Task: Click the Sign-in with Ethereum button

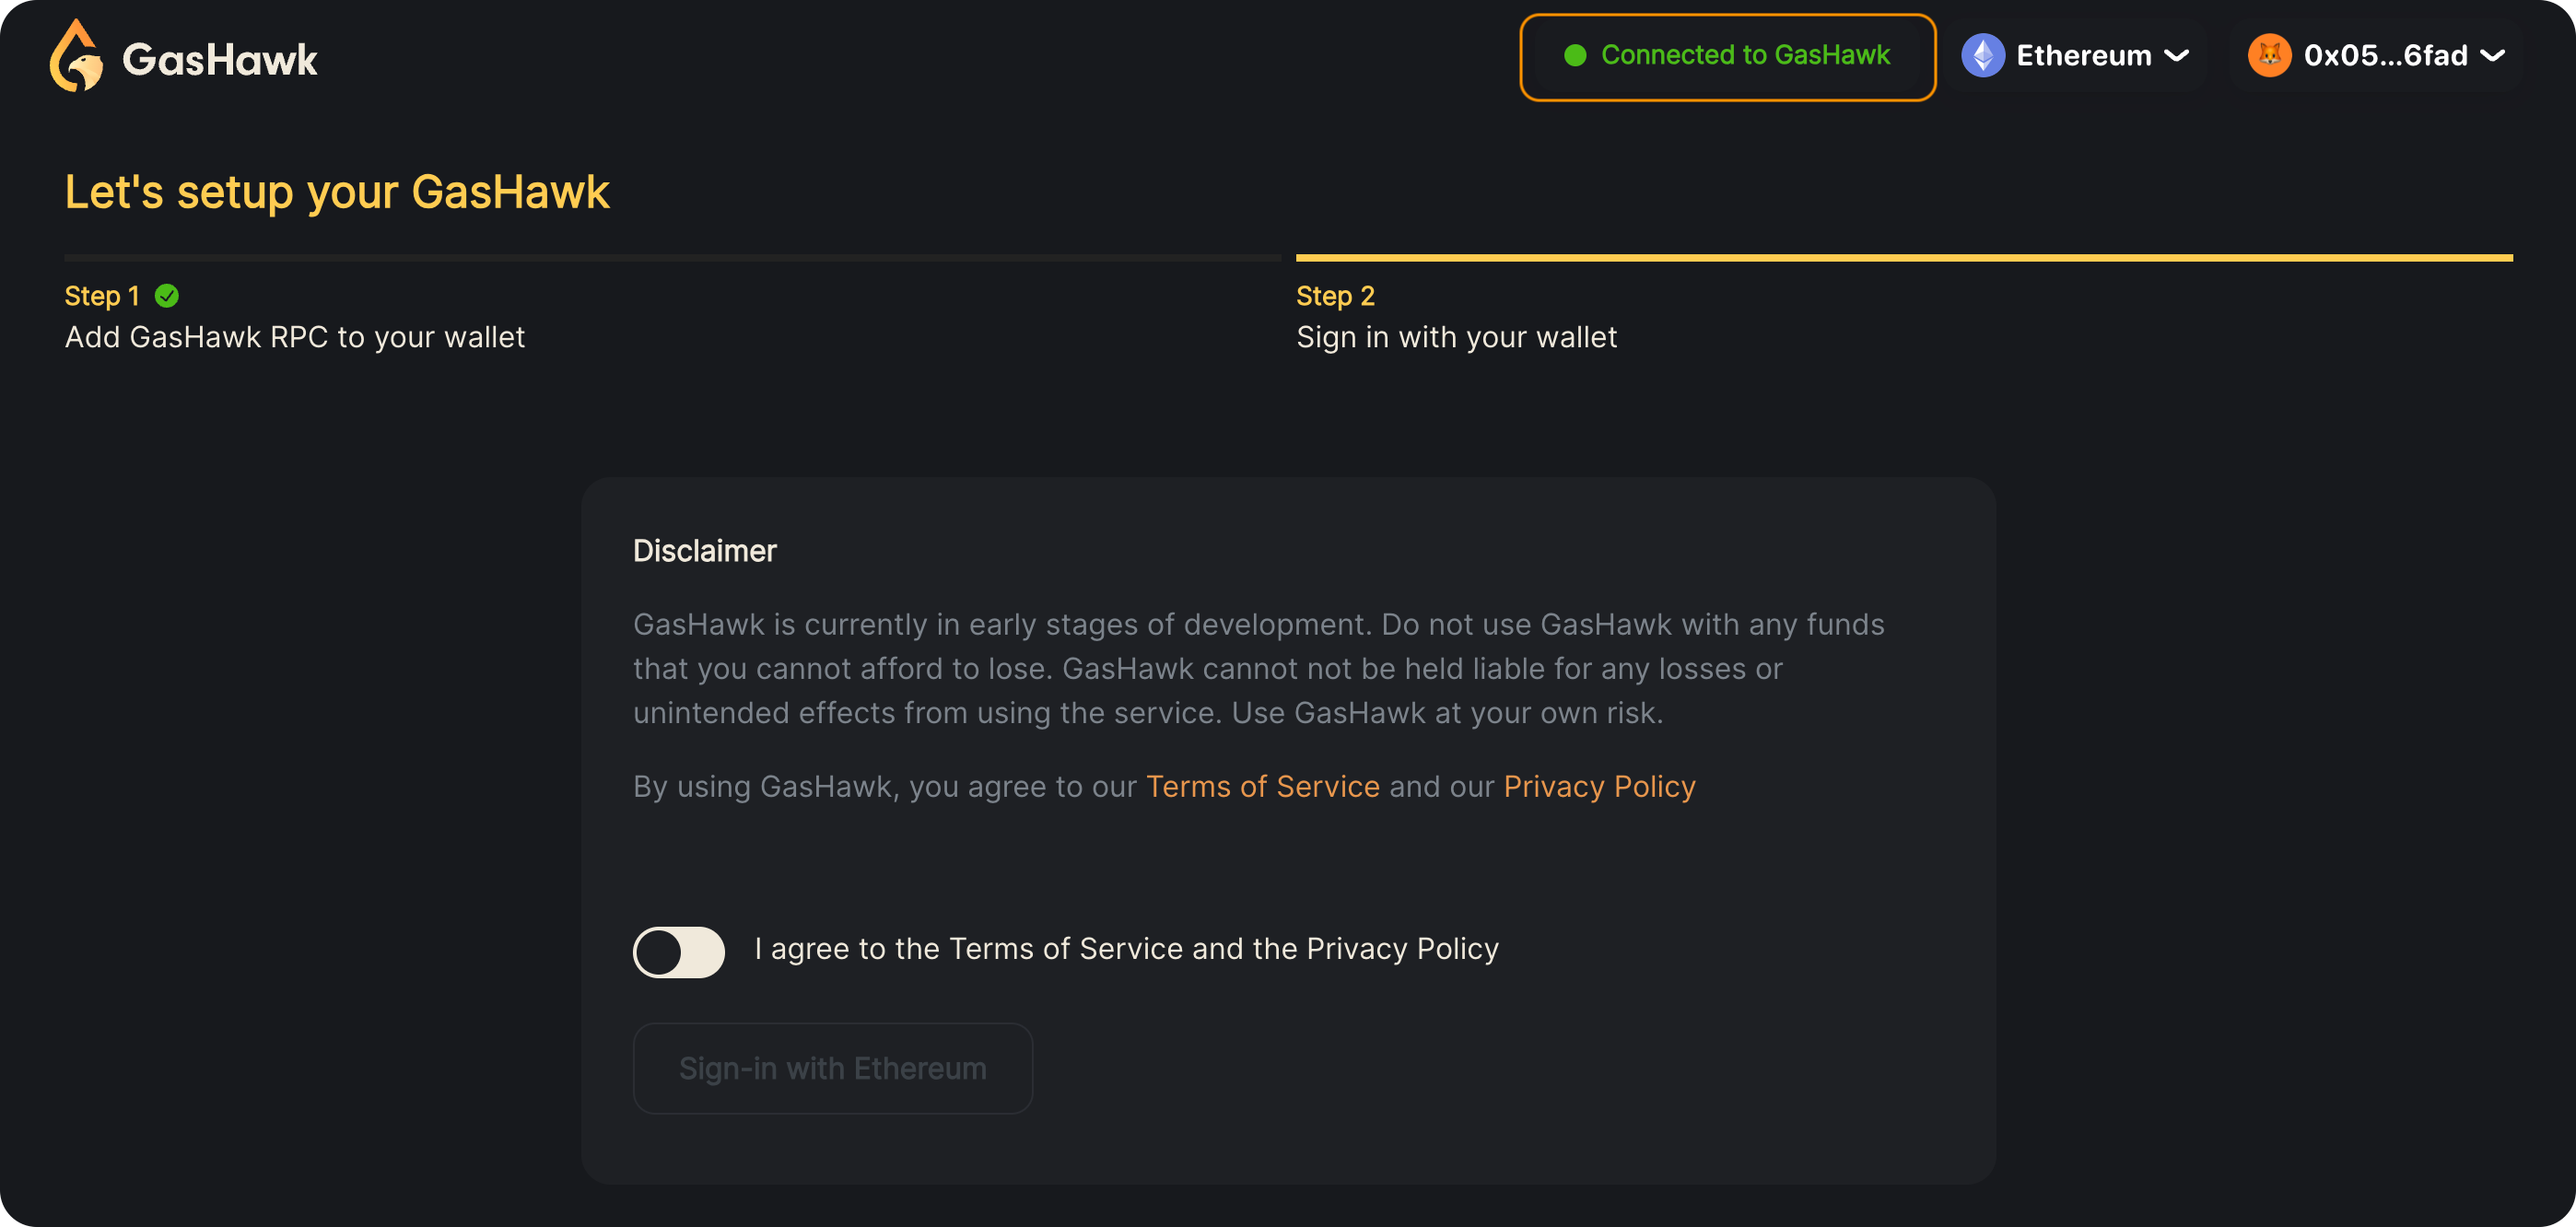Action: pos(832,1069)
